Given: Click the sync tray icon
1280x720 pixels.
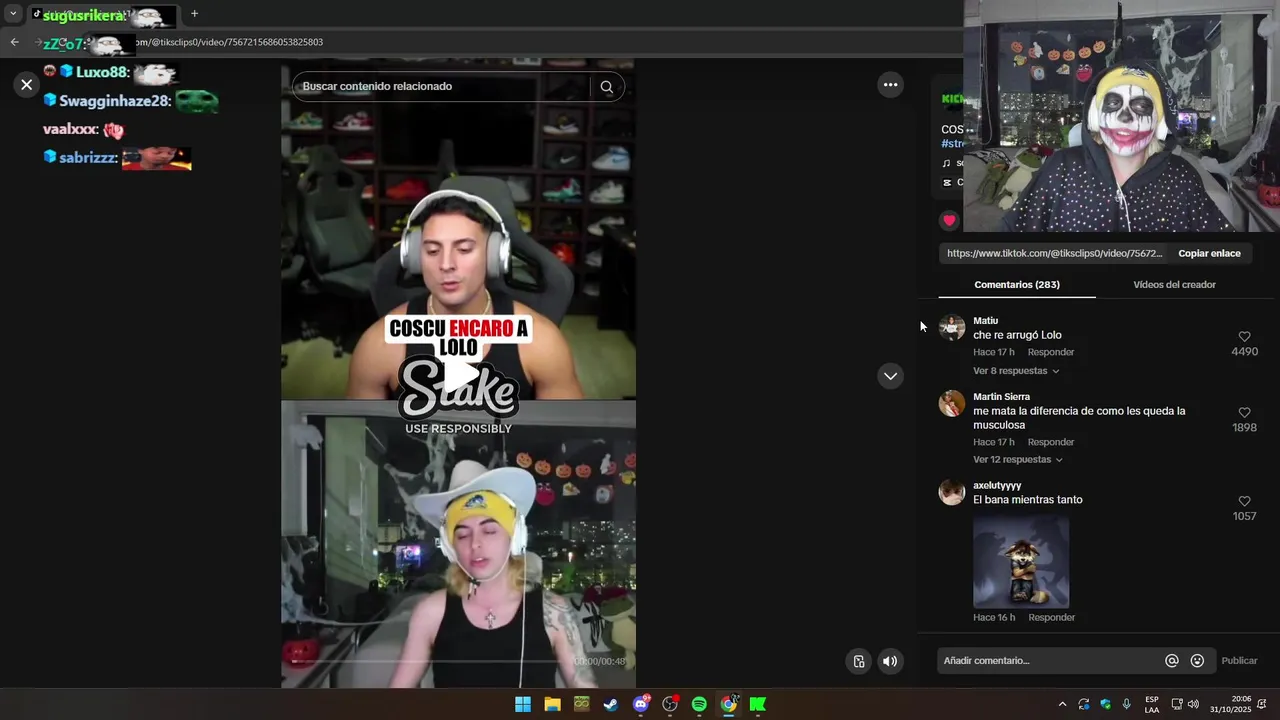Looking at the screenshot, I should (1083, 704).
